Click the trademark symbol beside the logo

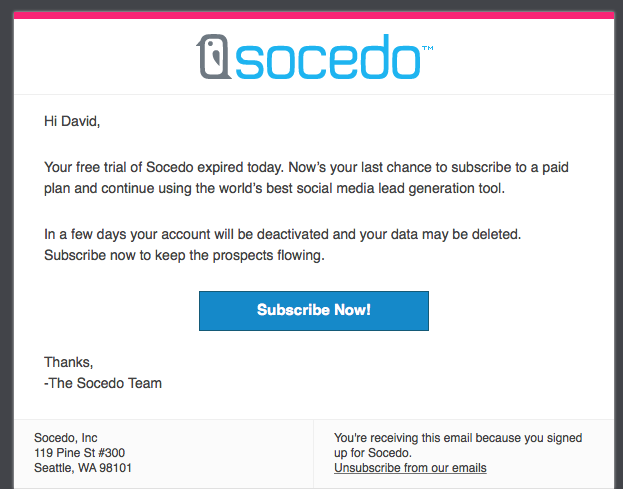click(x=428, y=47)
